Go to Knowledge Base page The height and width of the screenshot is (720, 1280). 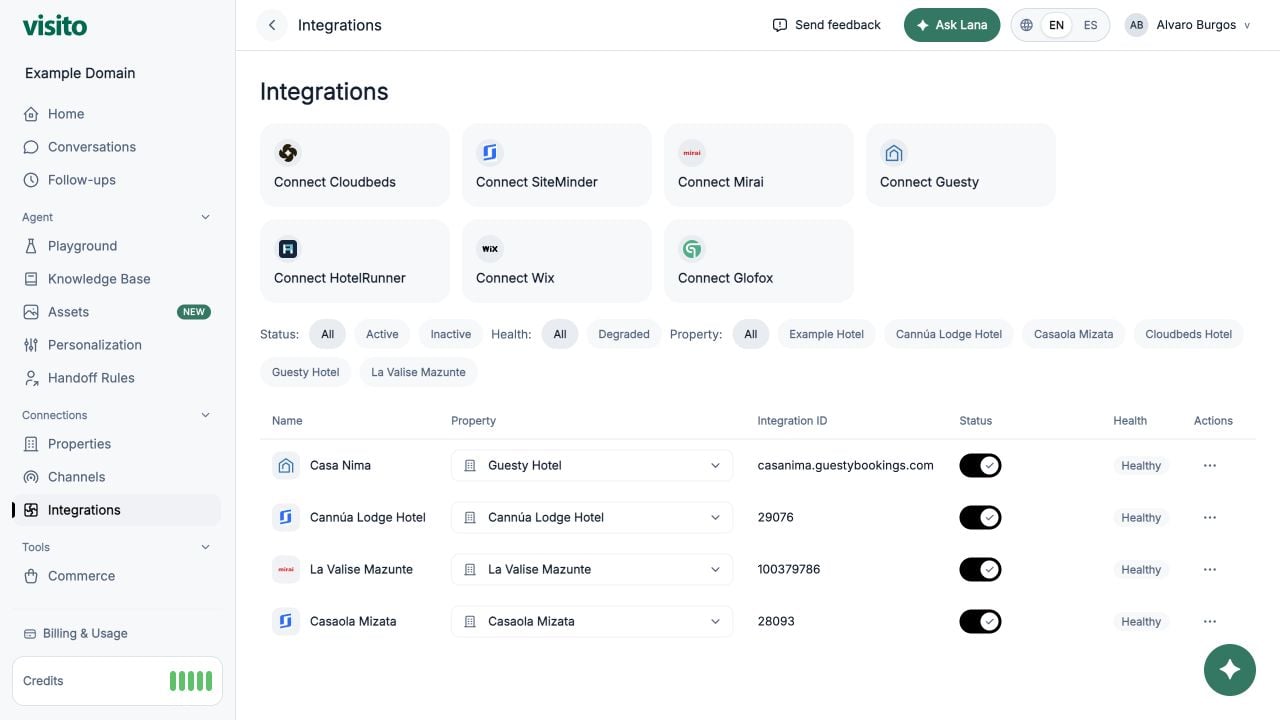(x=117, y=279)
